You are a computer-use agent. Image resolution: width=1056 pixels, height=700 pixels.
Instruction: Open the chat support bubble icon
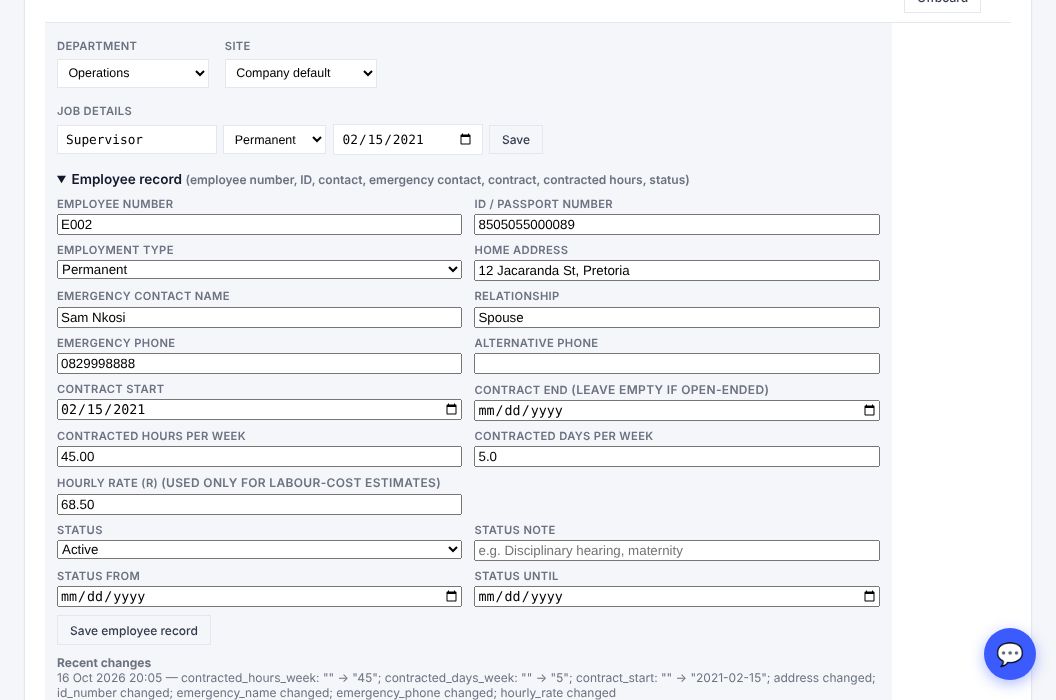[1010, 654]
